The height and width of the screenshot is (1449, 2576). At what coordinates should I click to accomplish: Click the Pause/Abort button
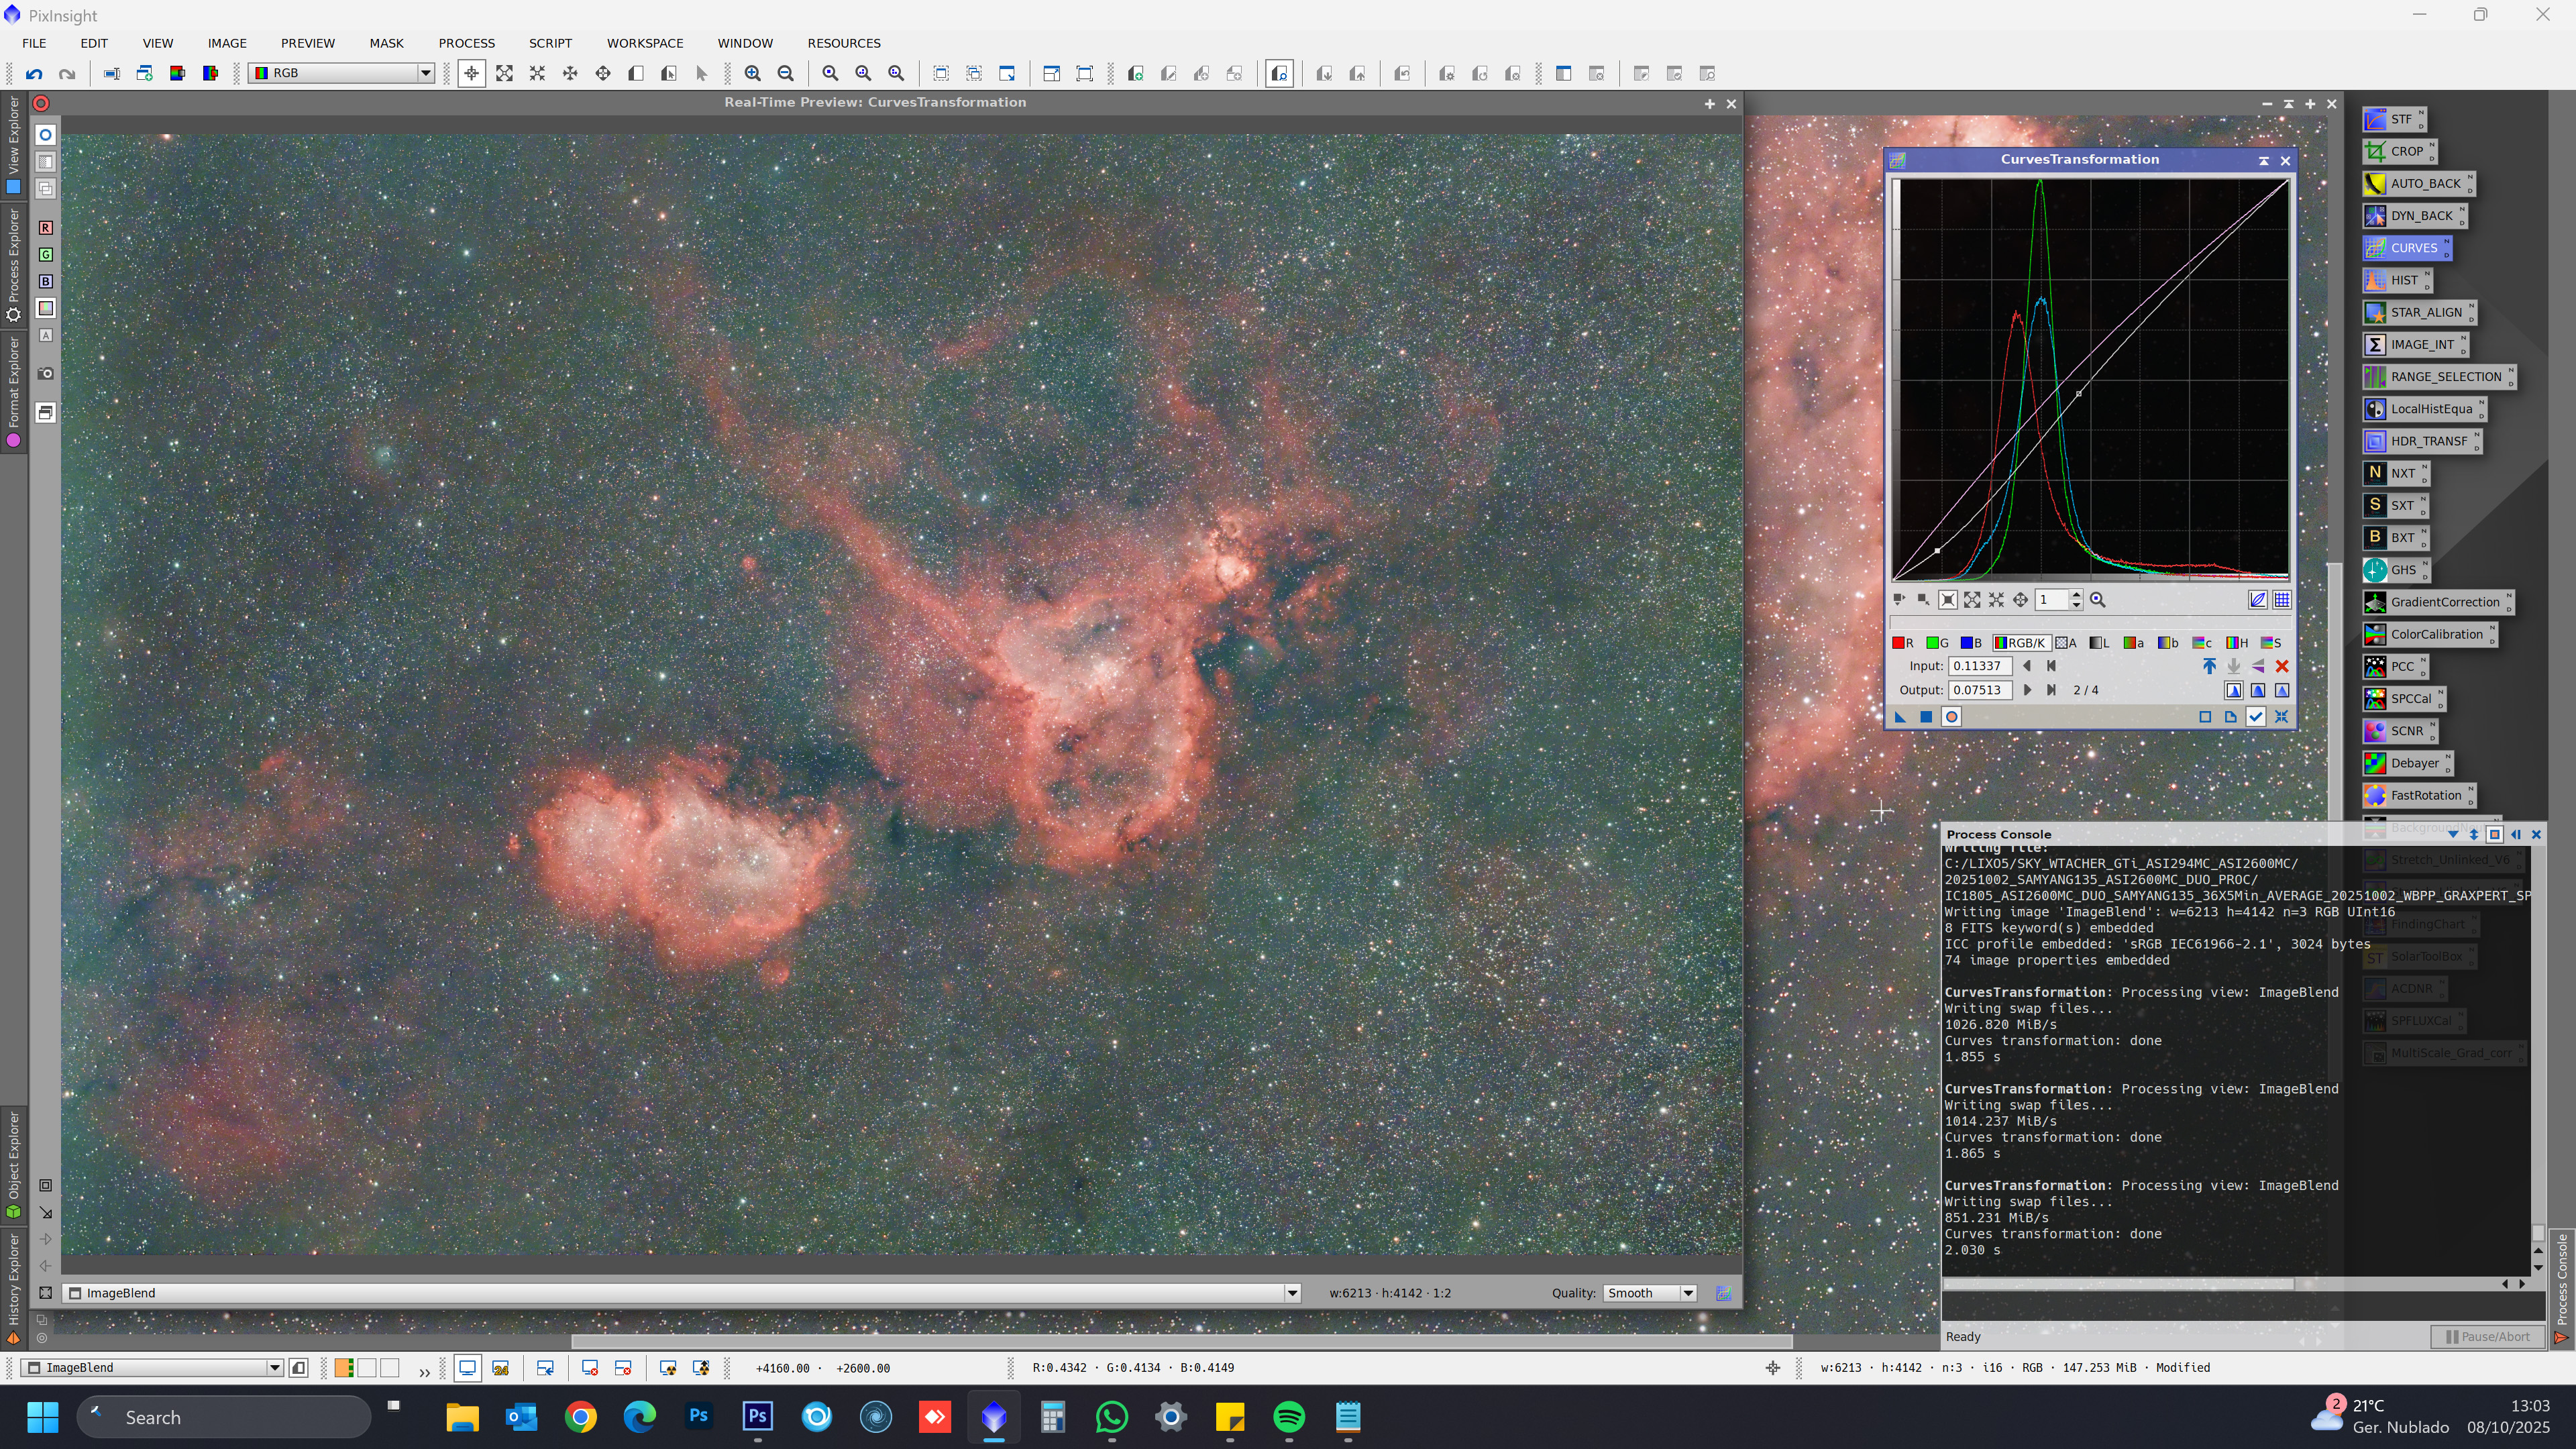pos(2487,1336)
